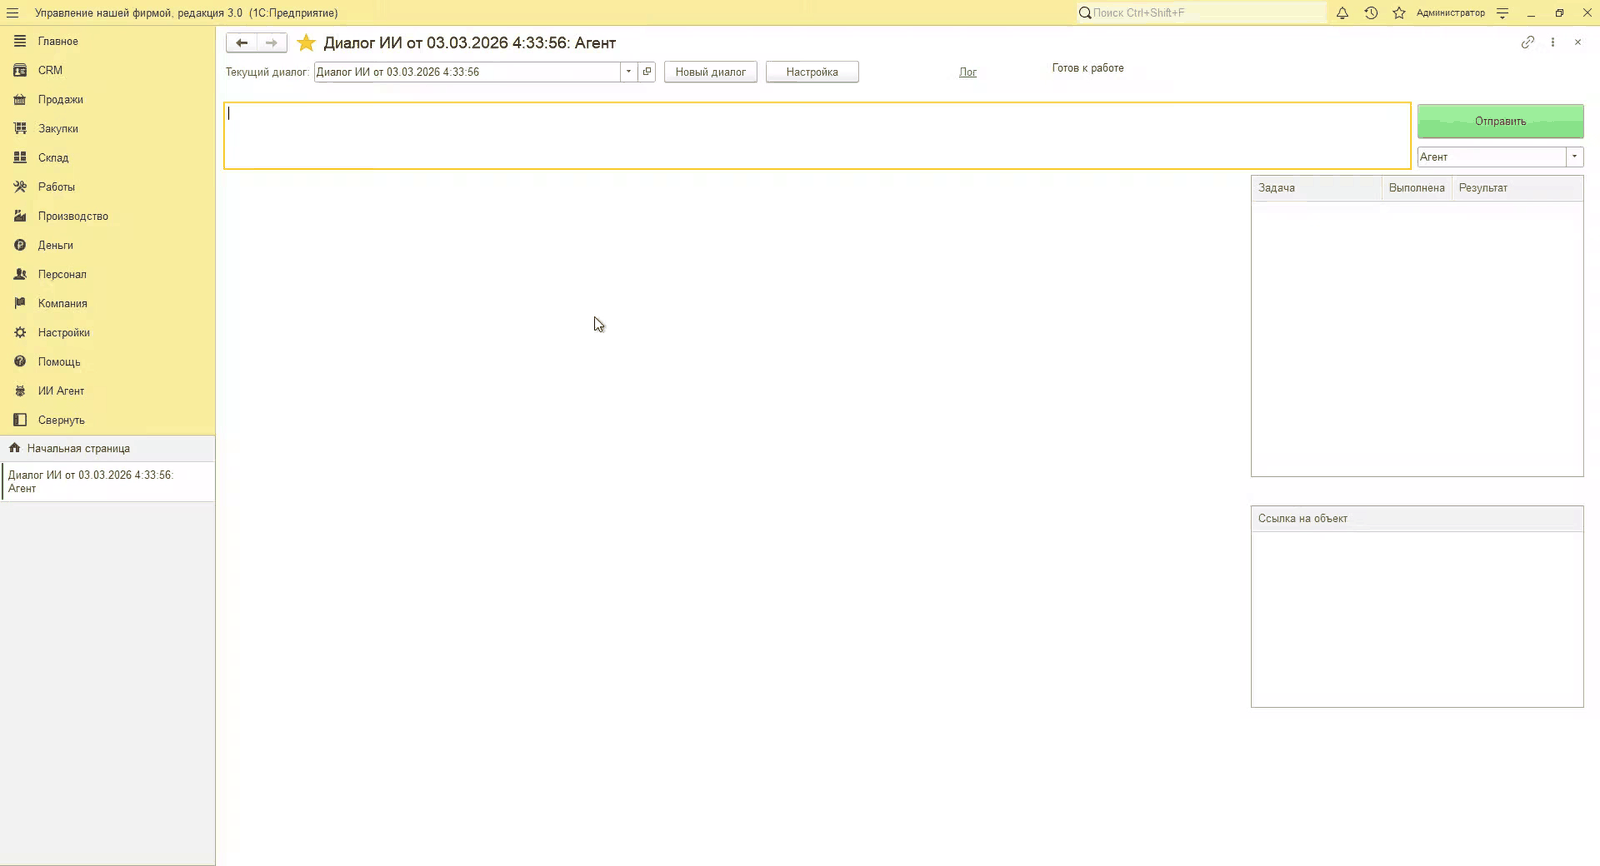Click the Результат column header
The height and width of the screenshot is (866, 1600).
(1517, 188)
